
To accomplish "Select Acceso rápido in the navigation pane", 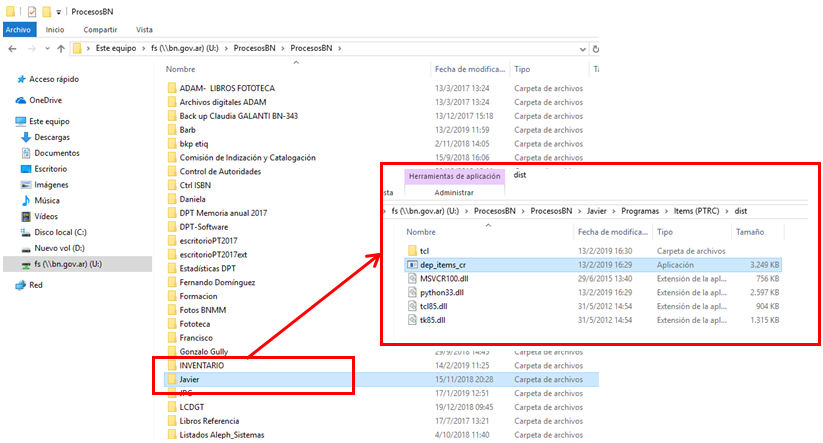I will pos(54,79).
